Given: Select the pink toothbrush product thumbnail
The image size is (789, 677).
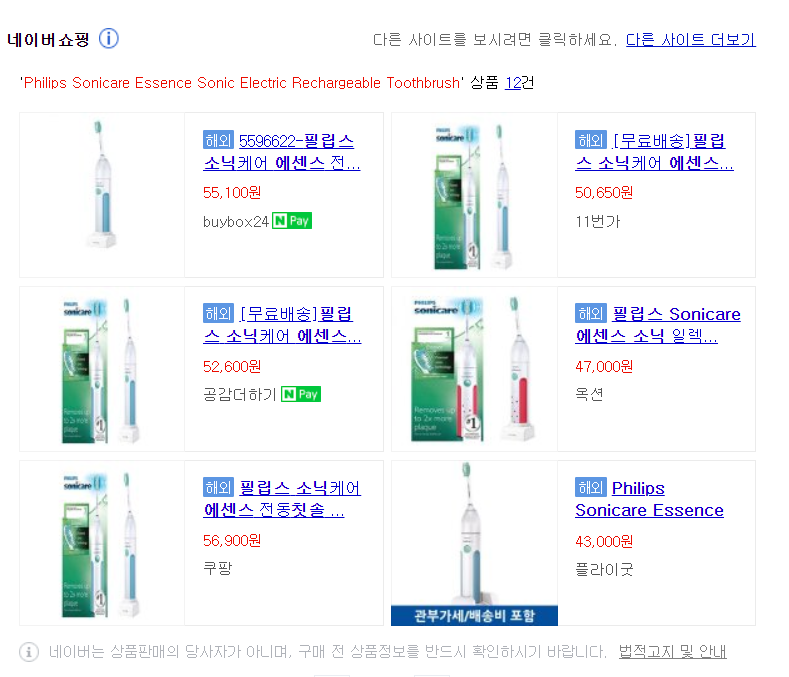Looking at the screenshot, I should pos(474,369).
